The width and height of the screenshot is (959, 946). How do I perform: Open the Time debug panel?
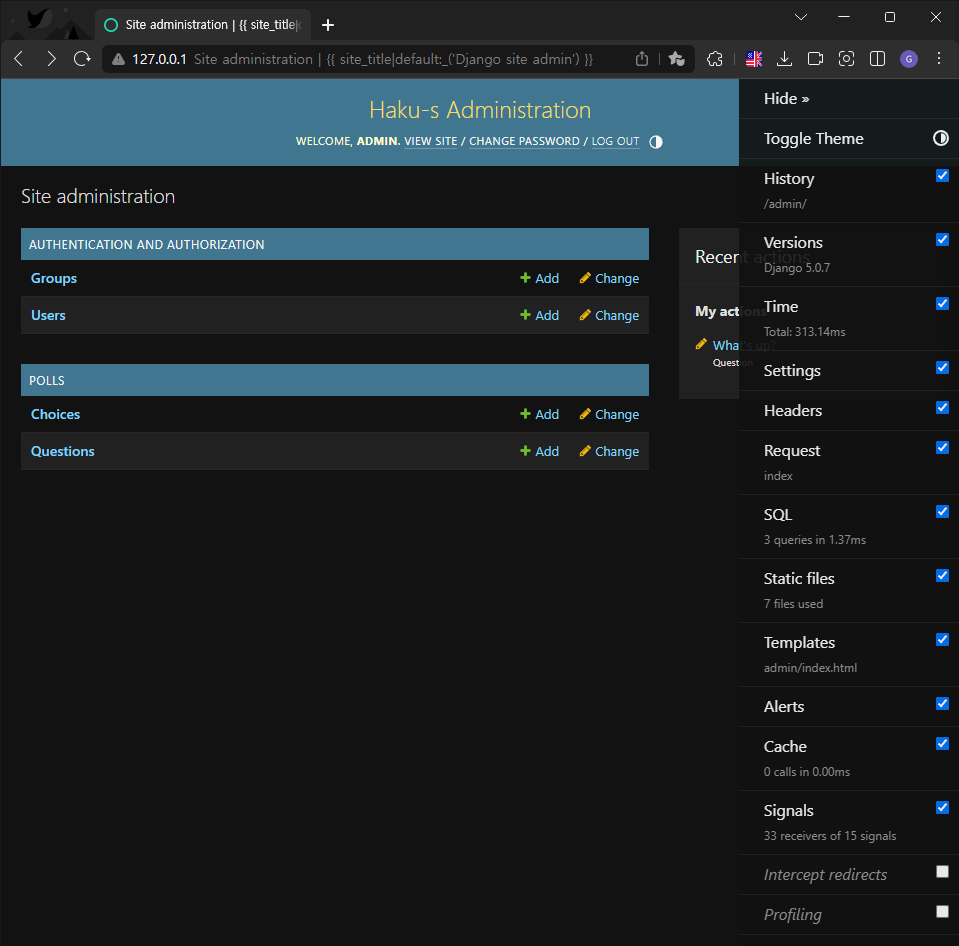pos(781,306)
